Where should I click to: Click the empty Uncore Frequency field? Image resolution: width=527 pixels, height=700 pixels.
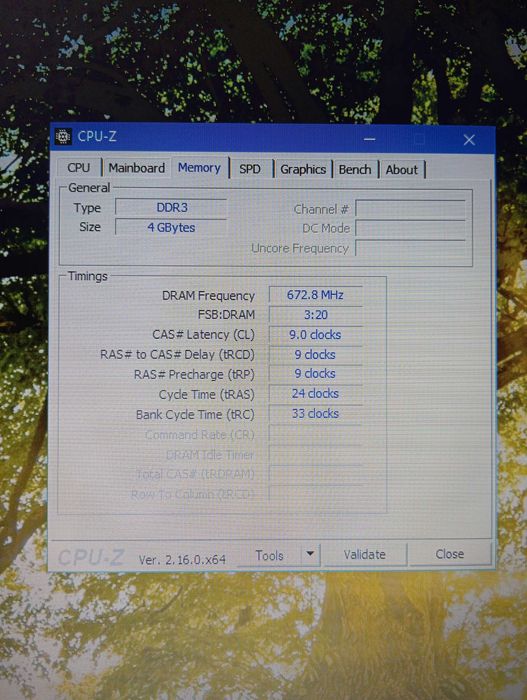410,248
